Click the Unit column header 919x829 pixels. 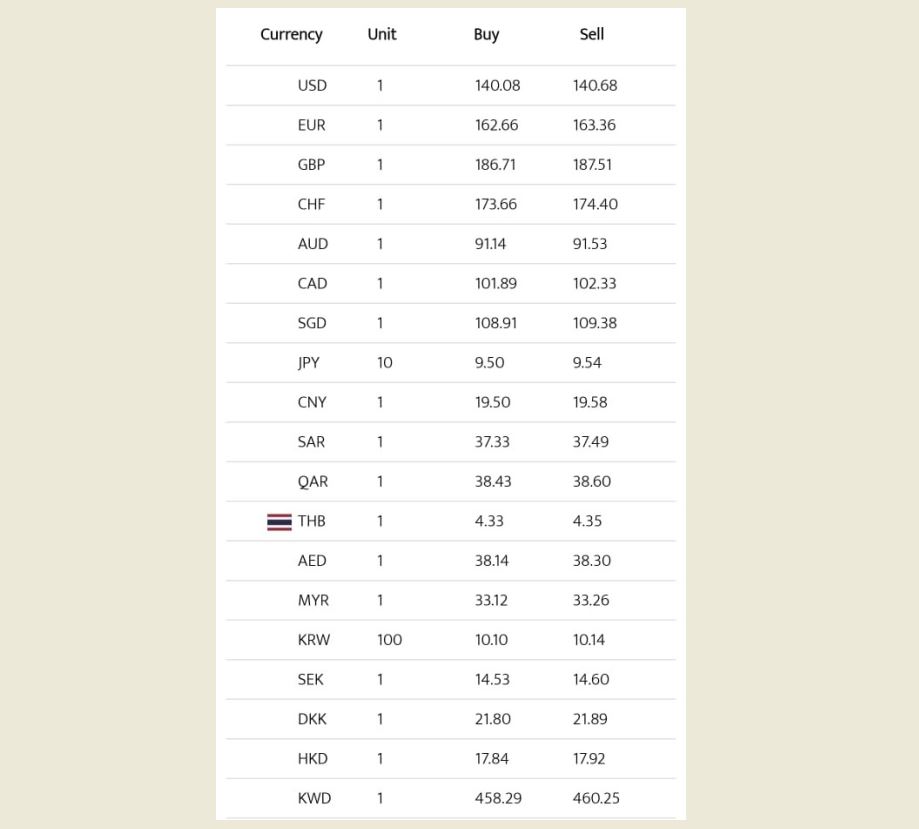[x=382, y=34]
